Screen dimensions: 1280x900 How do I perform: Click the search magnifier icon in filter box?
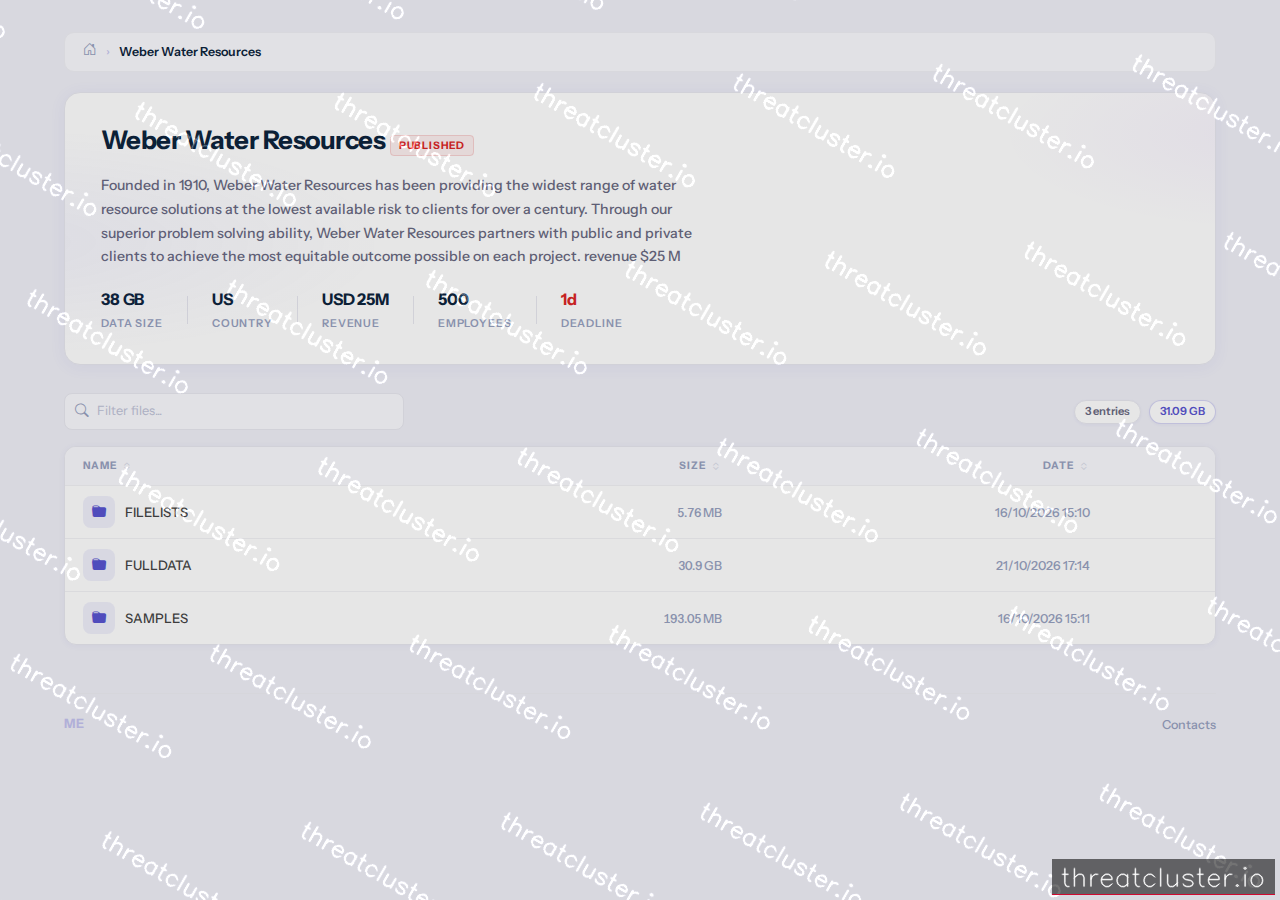click(82, 411)
